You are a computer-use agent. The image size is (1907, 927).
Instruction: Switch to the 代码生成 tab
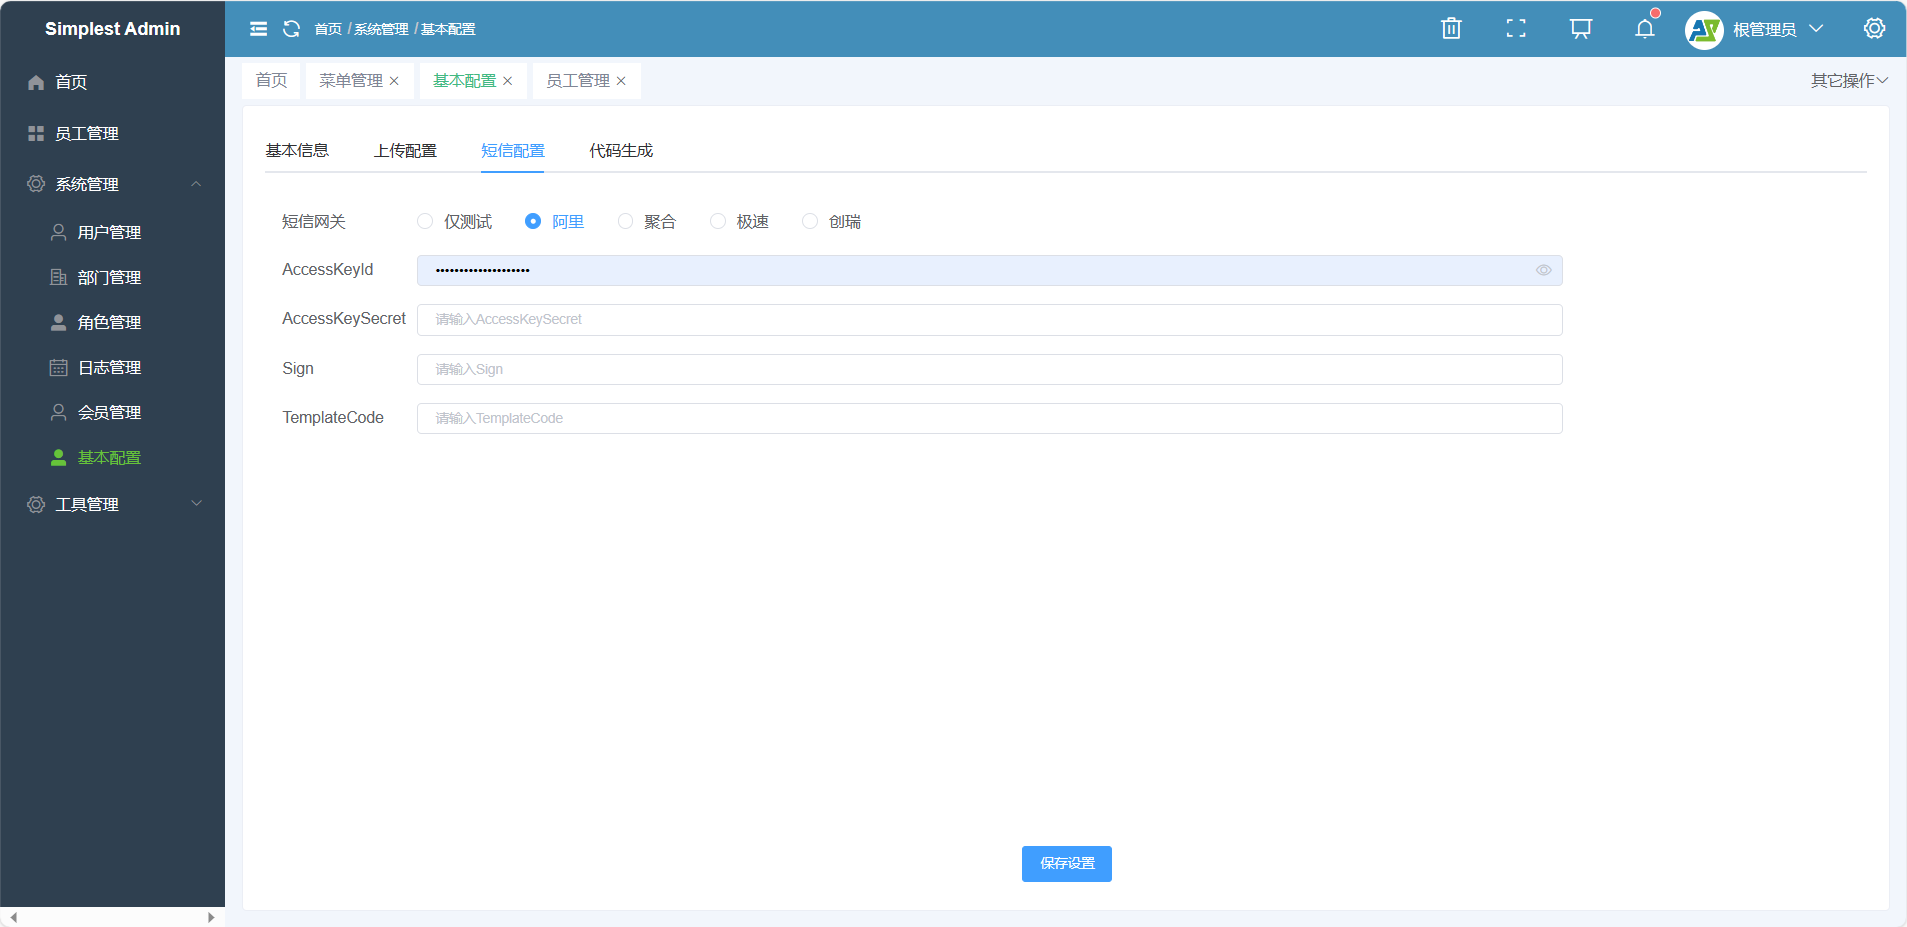coord(620,150)
